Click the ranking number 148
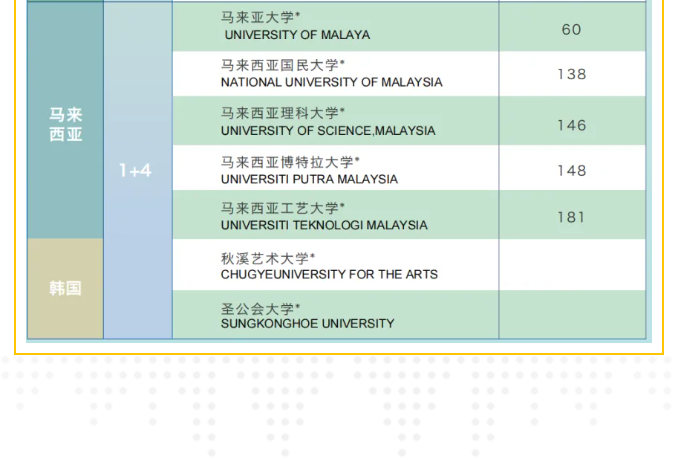The width and height of the screenshot is (677, 460). (571, 171)
